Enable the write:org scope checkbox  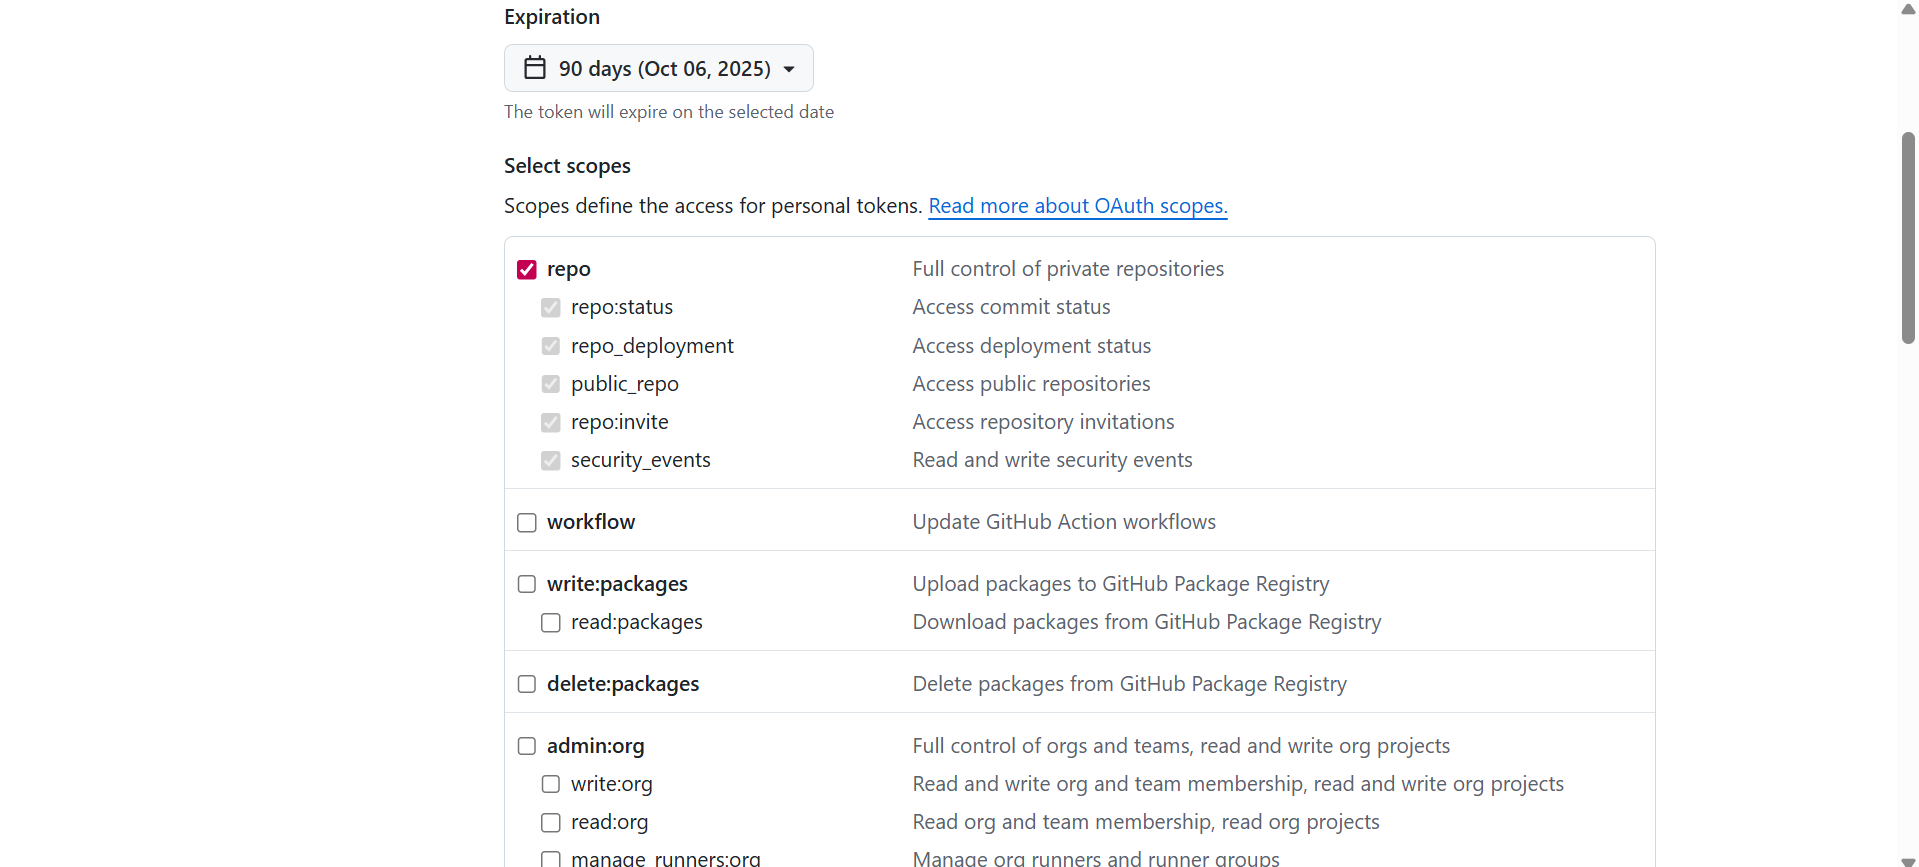[x=551, y=784]
